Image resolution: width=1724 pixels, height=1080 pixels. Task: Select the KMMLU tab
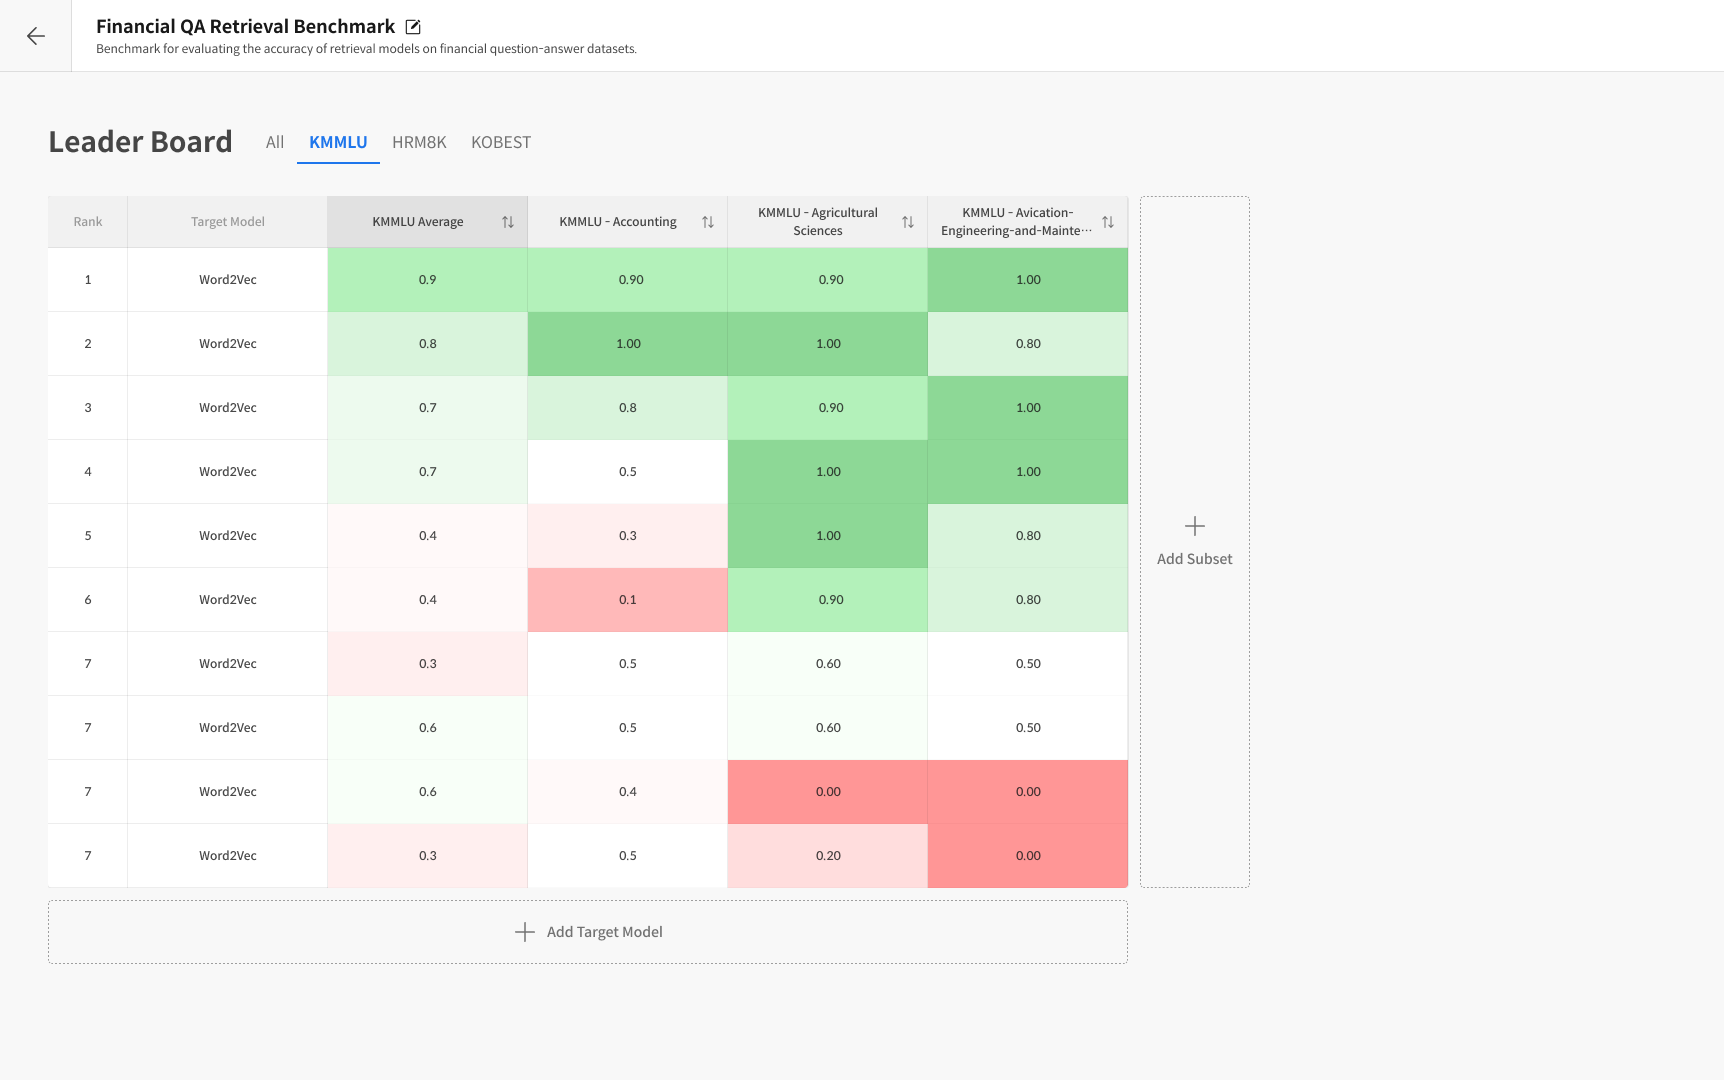(x=338, y=142)
